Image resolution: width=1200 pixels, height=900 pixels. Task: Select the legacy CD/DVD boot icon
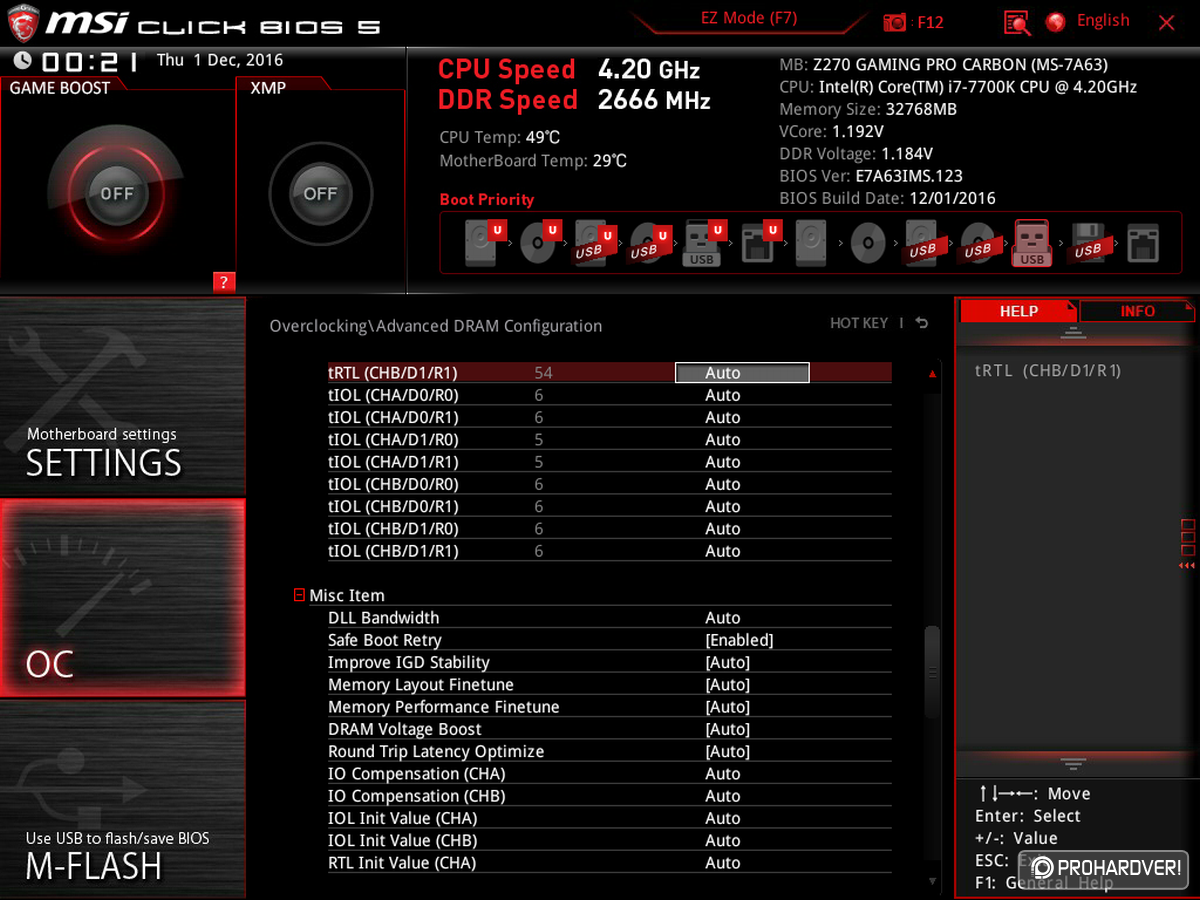click(x=867, y=243)
